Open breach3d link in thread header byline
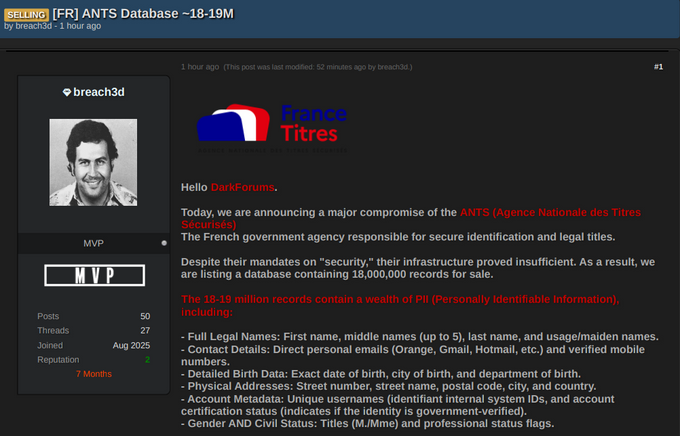Viewport: 680px width, 436px height. (x=33, y=26)
